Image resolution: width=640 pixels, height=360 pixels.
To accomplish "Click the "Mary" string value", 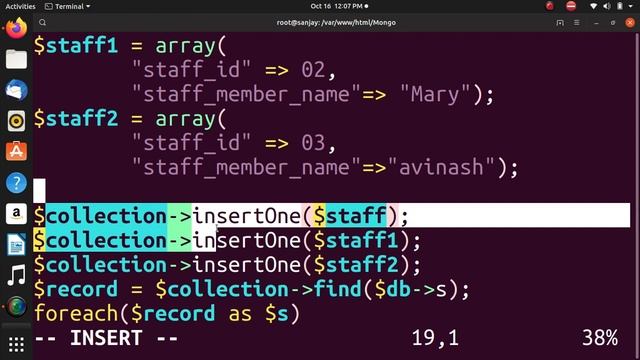I will pyautogui.click(x=435, y=94).
